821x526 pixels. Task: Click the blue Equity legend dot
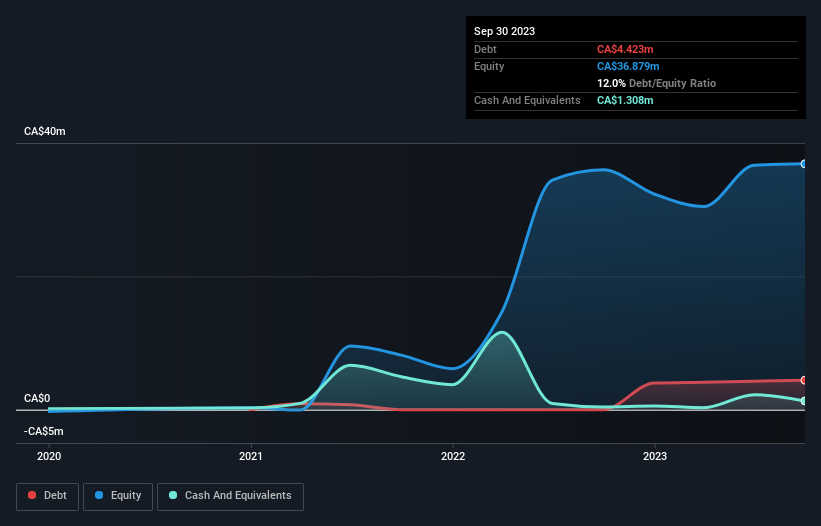(x=99, y=495)
